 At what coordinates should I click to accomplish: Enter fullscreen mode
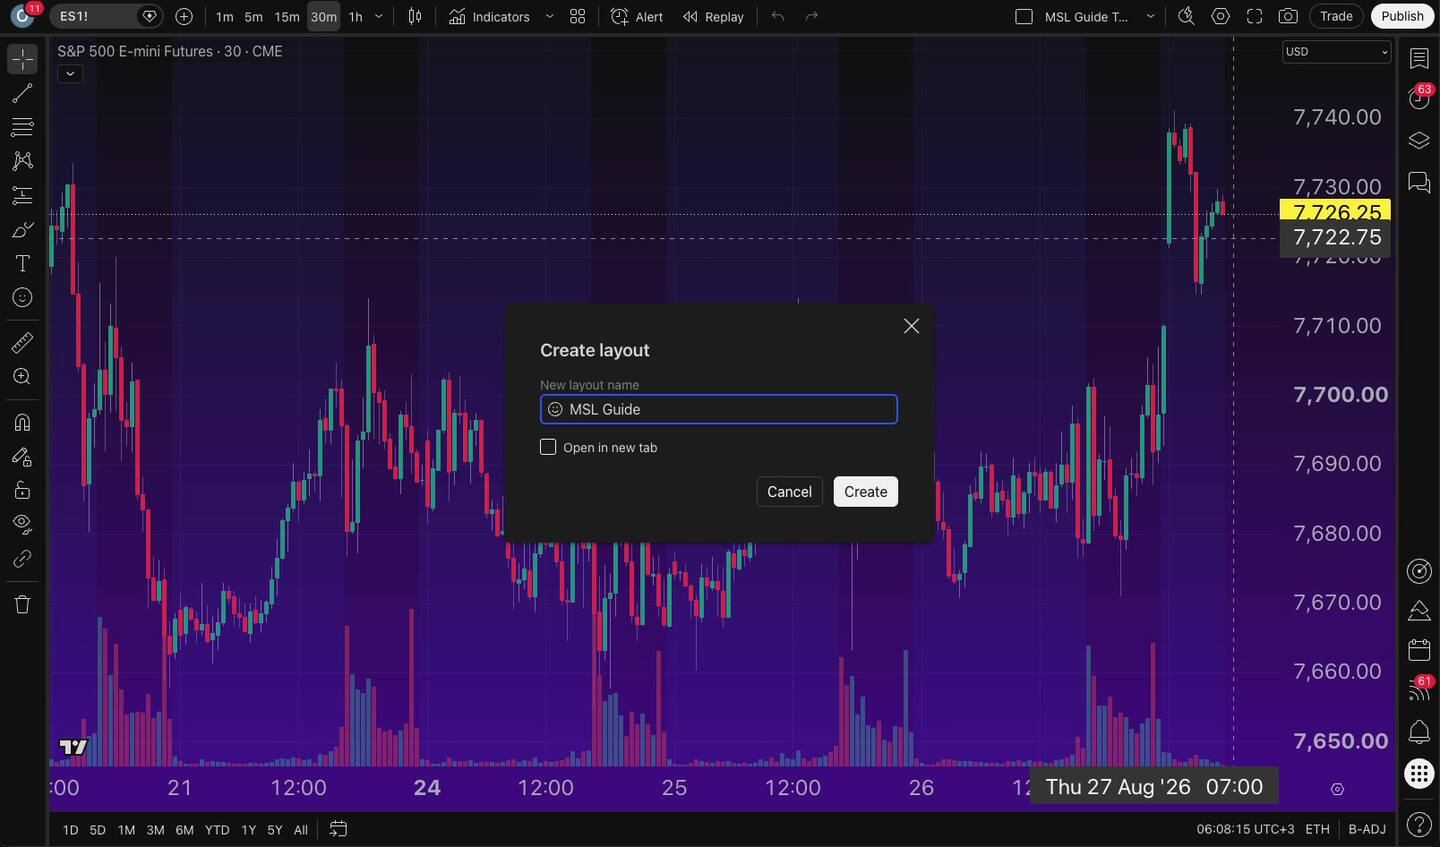point(1254,17)
